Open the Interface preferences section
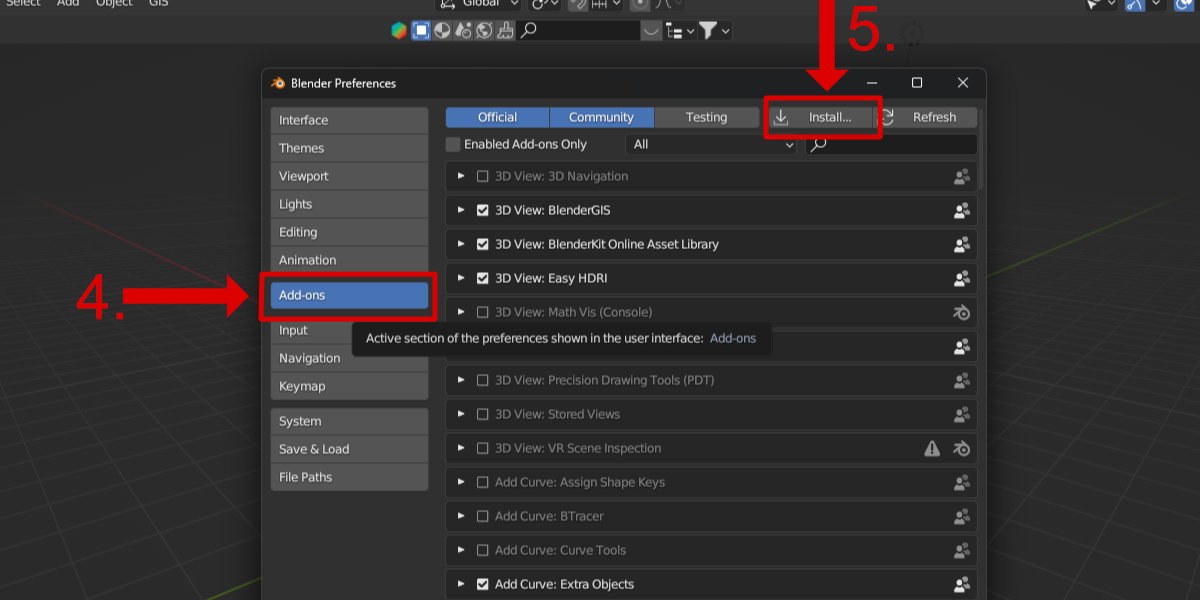This screenshot has width=1200, height=600. pos(349,120)
